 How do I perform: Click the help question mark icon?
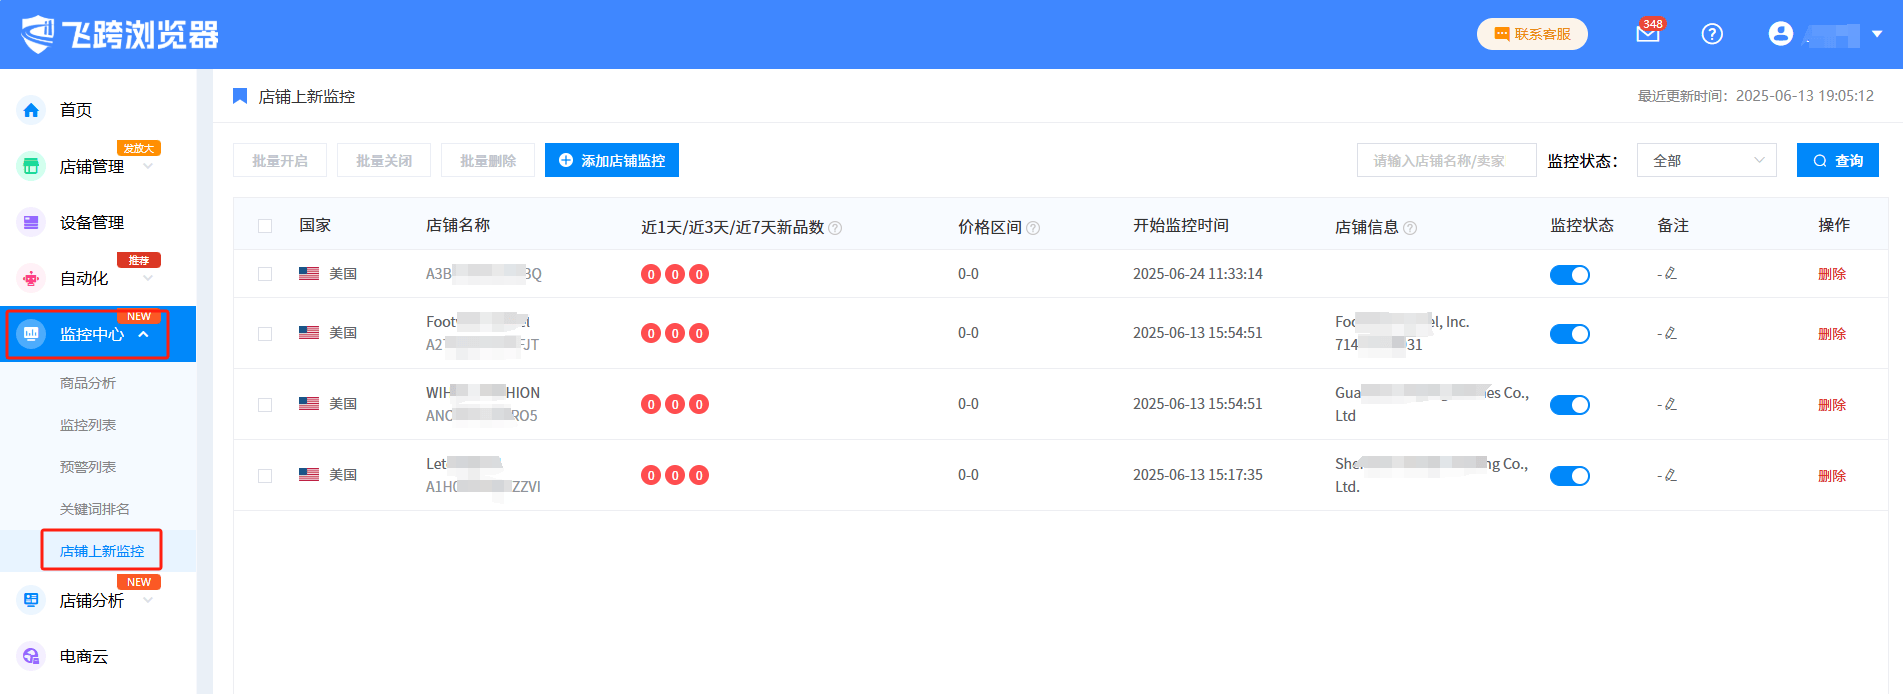click(x=1712, y=34)
